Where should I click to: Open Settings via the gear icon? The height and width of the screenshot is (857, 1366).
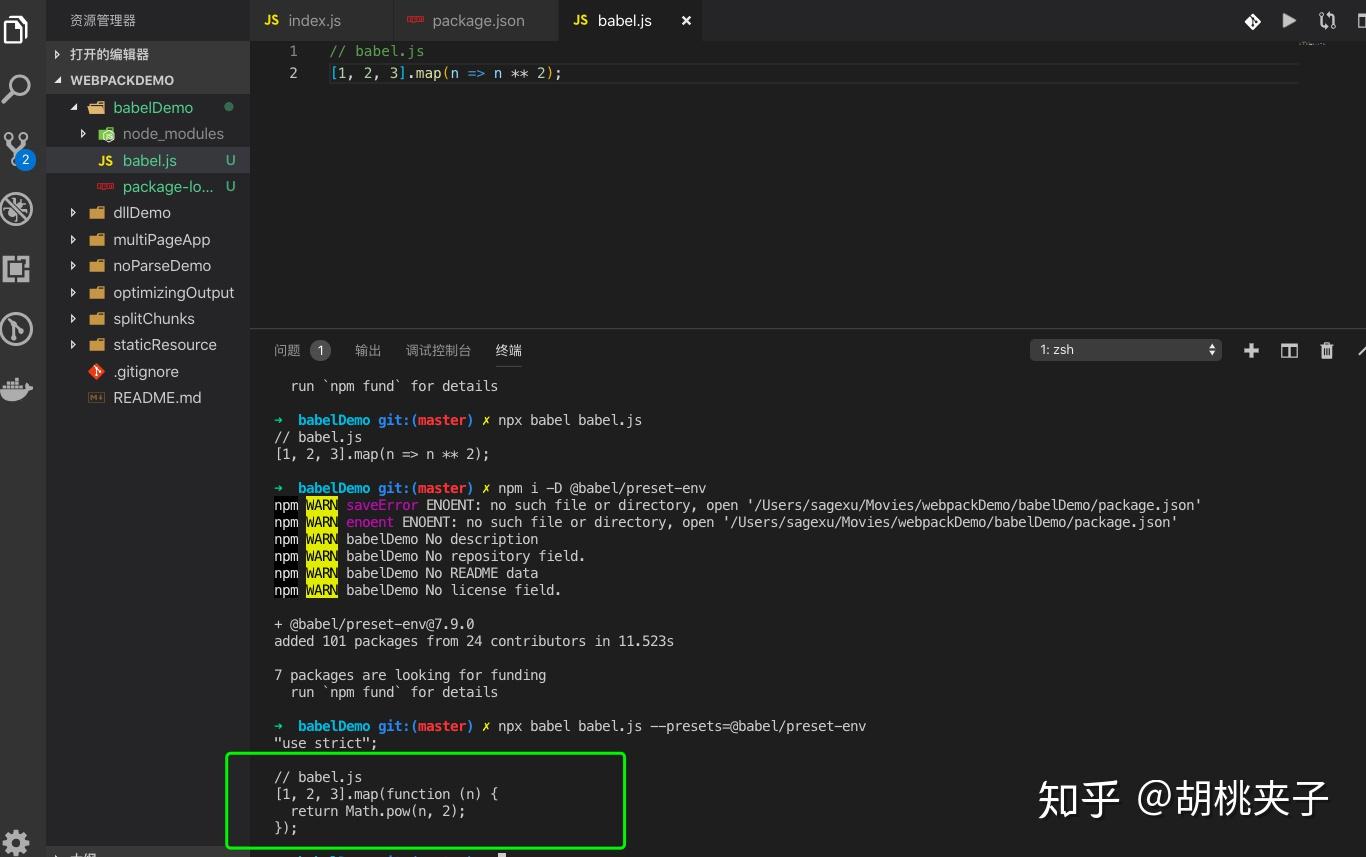(x=17, y=840)
